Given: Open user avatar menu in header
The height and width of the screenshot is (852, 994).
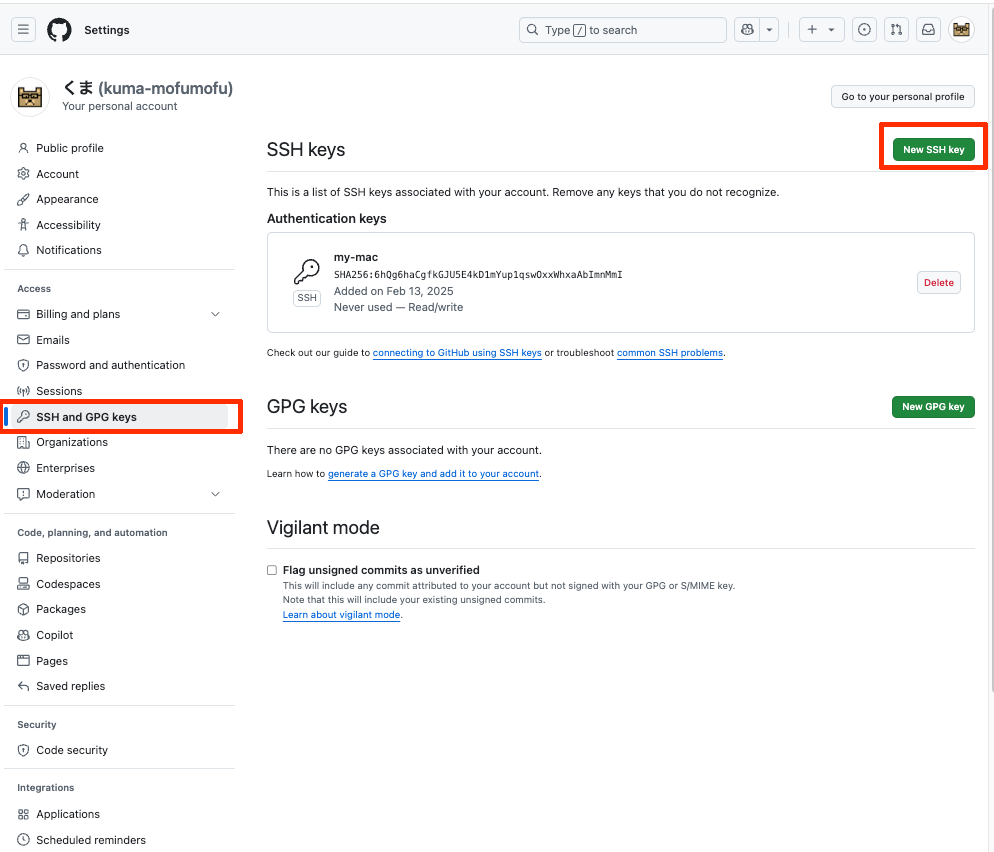Looking at the screenshot, I should click(961, 30).
